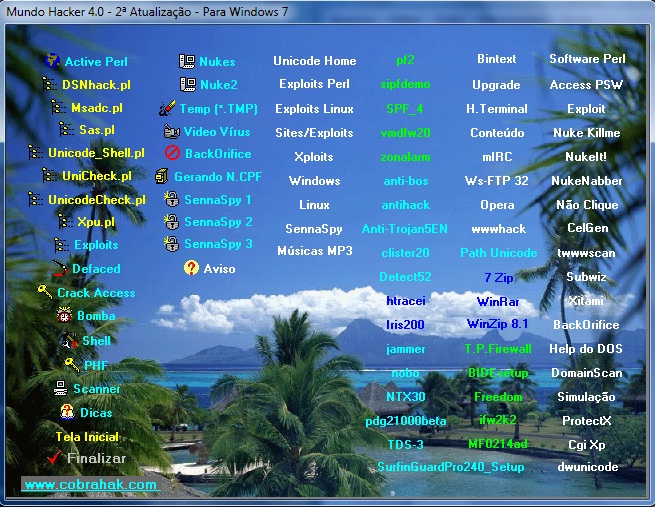
Task: Click the Active Perl globe icon
Action: point(53,61)
